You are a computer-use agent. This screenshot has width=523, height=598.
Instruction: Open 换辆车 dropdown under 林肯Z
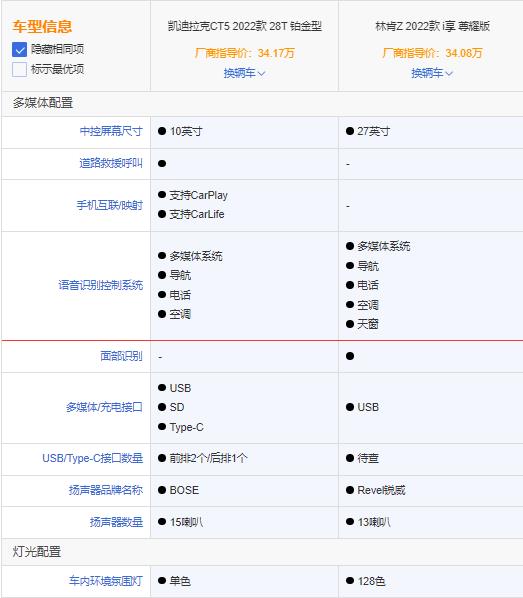[x=432, y=73]
